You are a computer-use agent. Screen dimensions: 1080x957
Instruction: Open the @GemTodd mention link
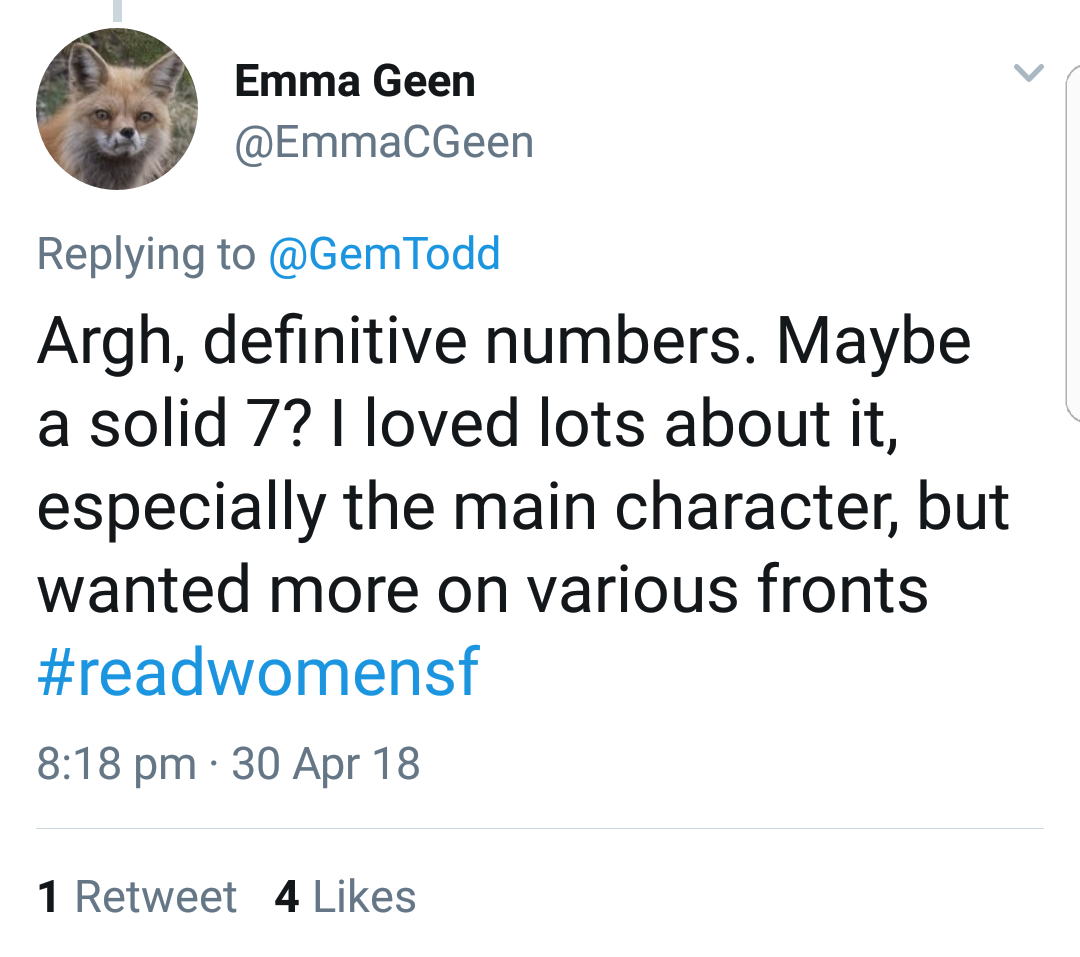[x=384, y=254]
